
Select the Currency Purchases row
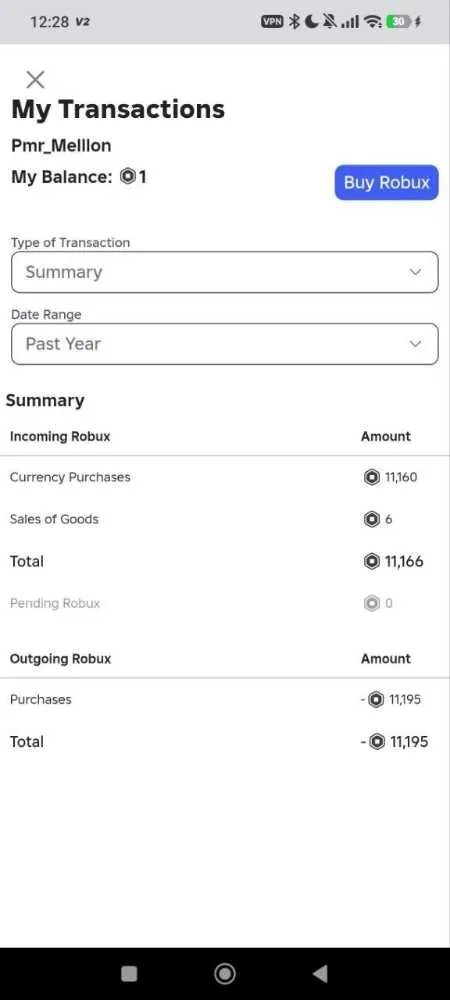224,477
